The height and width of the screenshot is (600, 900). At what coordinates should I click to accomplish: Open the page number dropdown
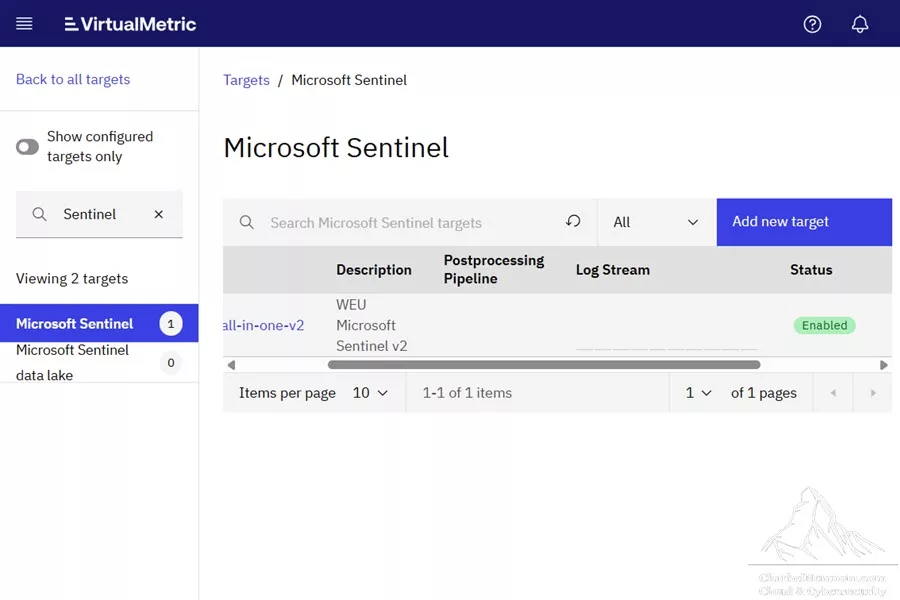(x=698, y=393)
